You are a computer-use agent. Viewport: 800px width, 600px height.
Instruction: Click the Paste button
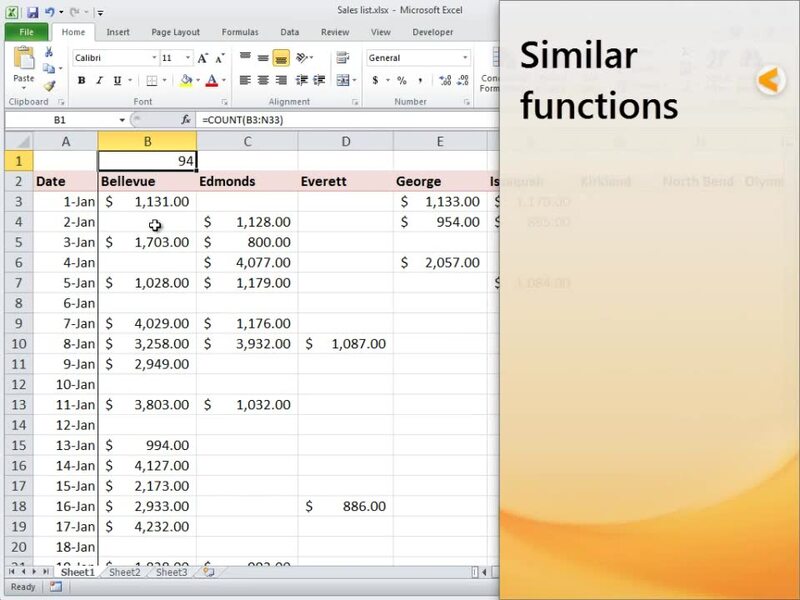tap(23, 66)
